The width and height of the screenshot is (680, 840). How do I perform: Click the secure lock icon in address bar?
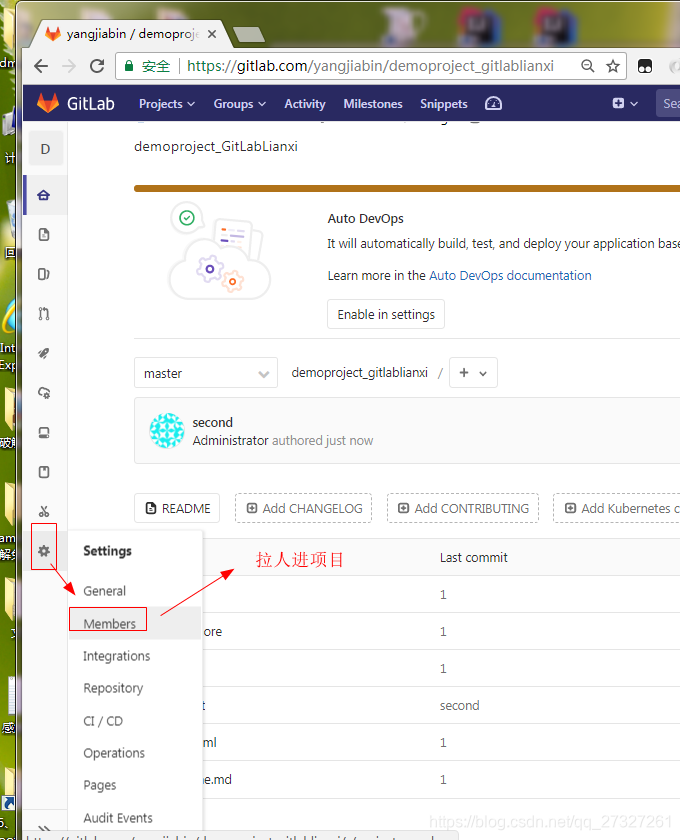pos(129,66)
